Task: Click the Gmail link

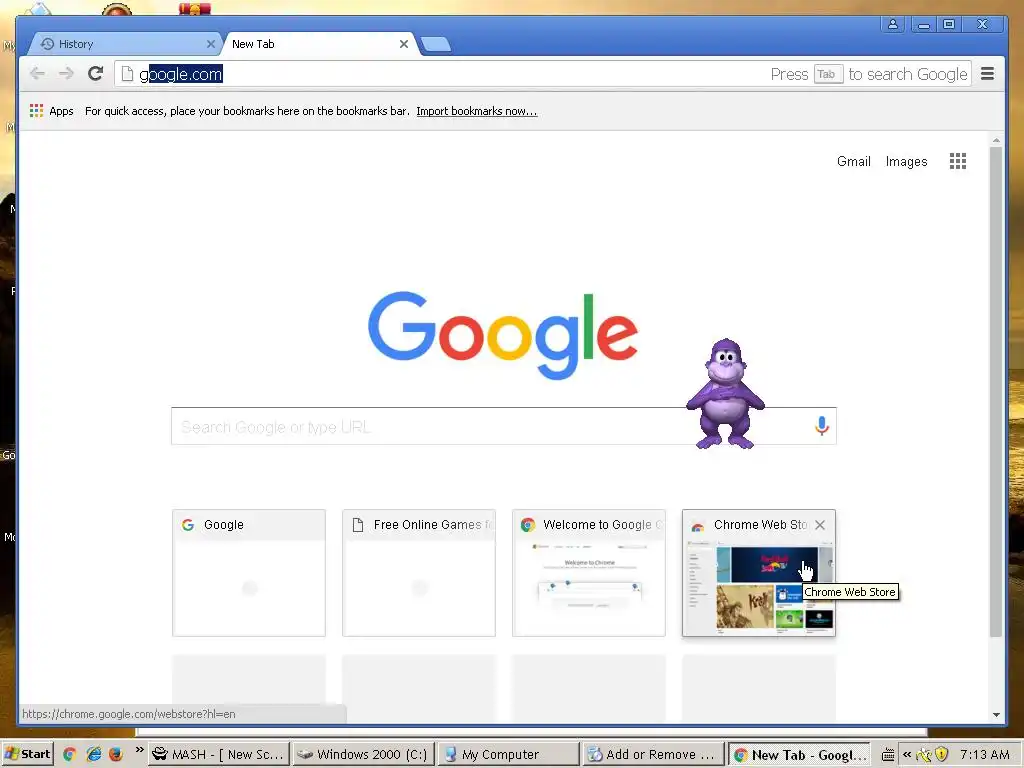Action: 854,161
